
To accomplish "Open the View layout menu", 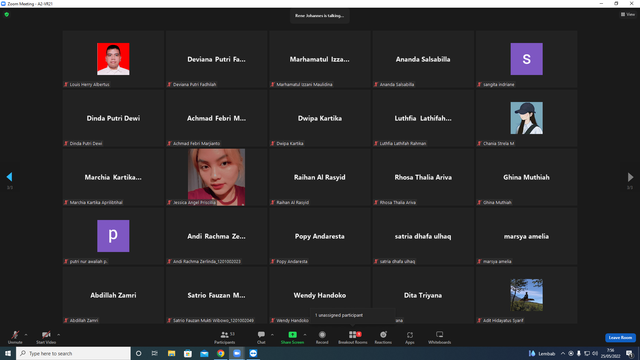I will (x=628, y=14).
